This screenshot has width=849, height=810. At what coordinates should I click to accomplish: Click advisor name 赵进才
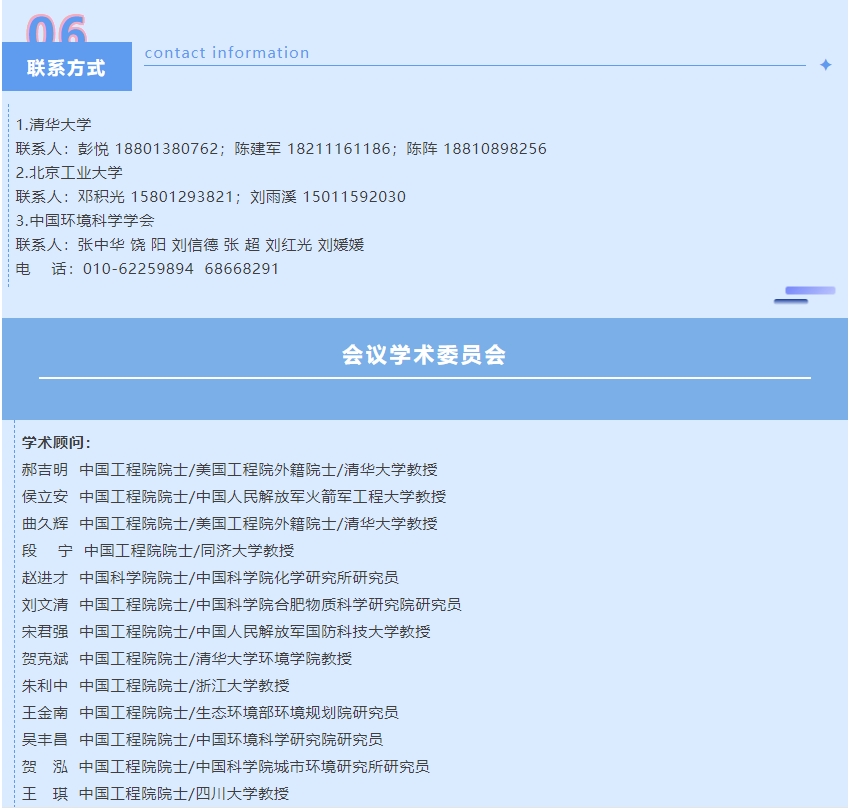[45, 578]
